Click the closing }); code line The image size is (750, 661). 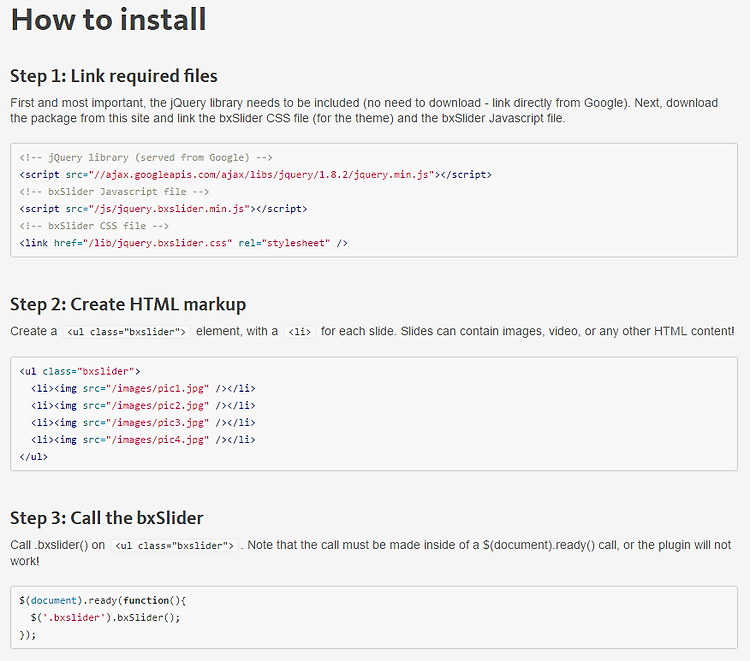pyautogui.click(x=28, y=635)
